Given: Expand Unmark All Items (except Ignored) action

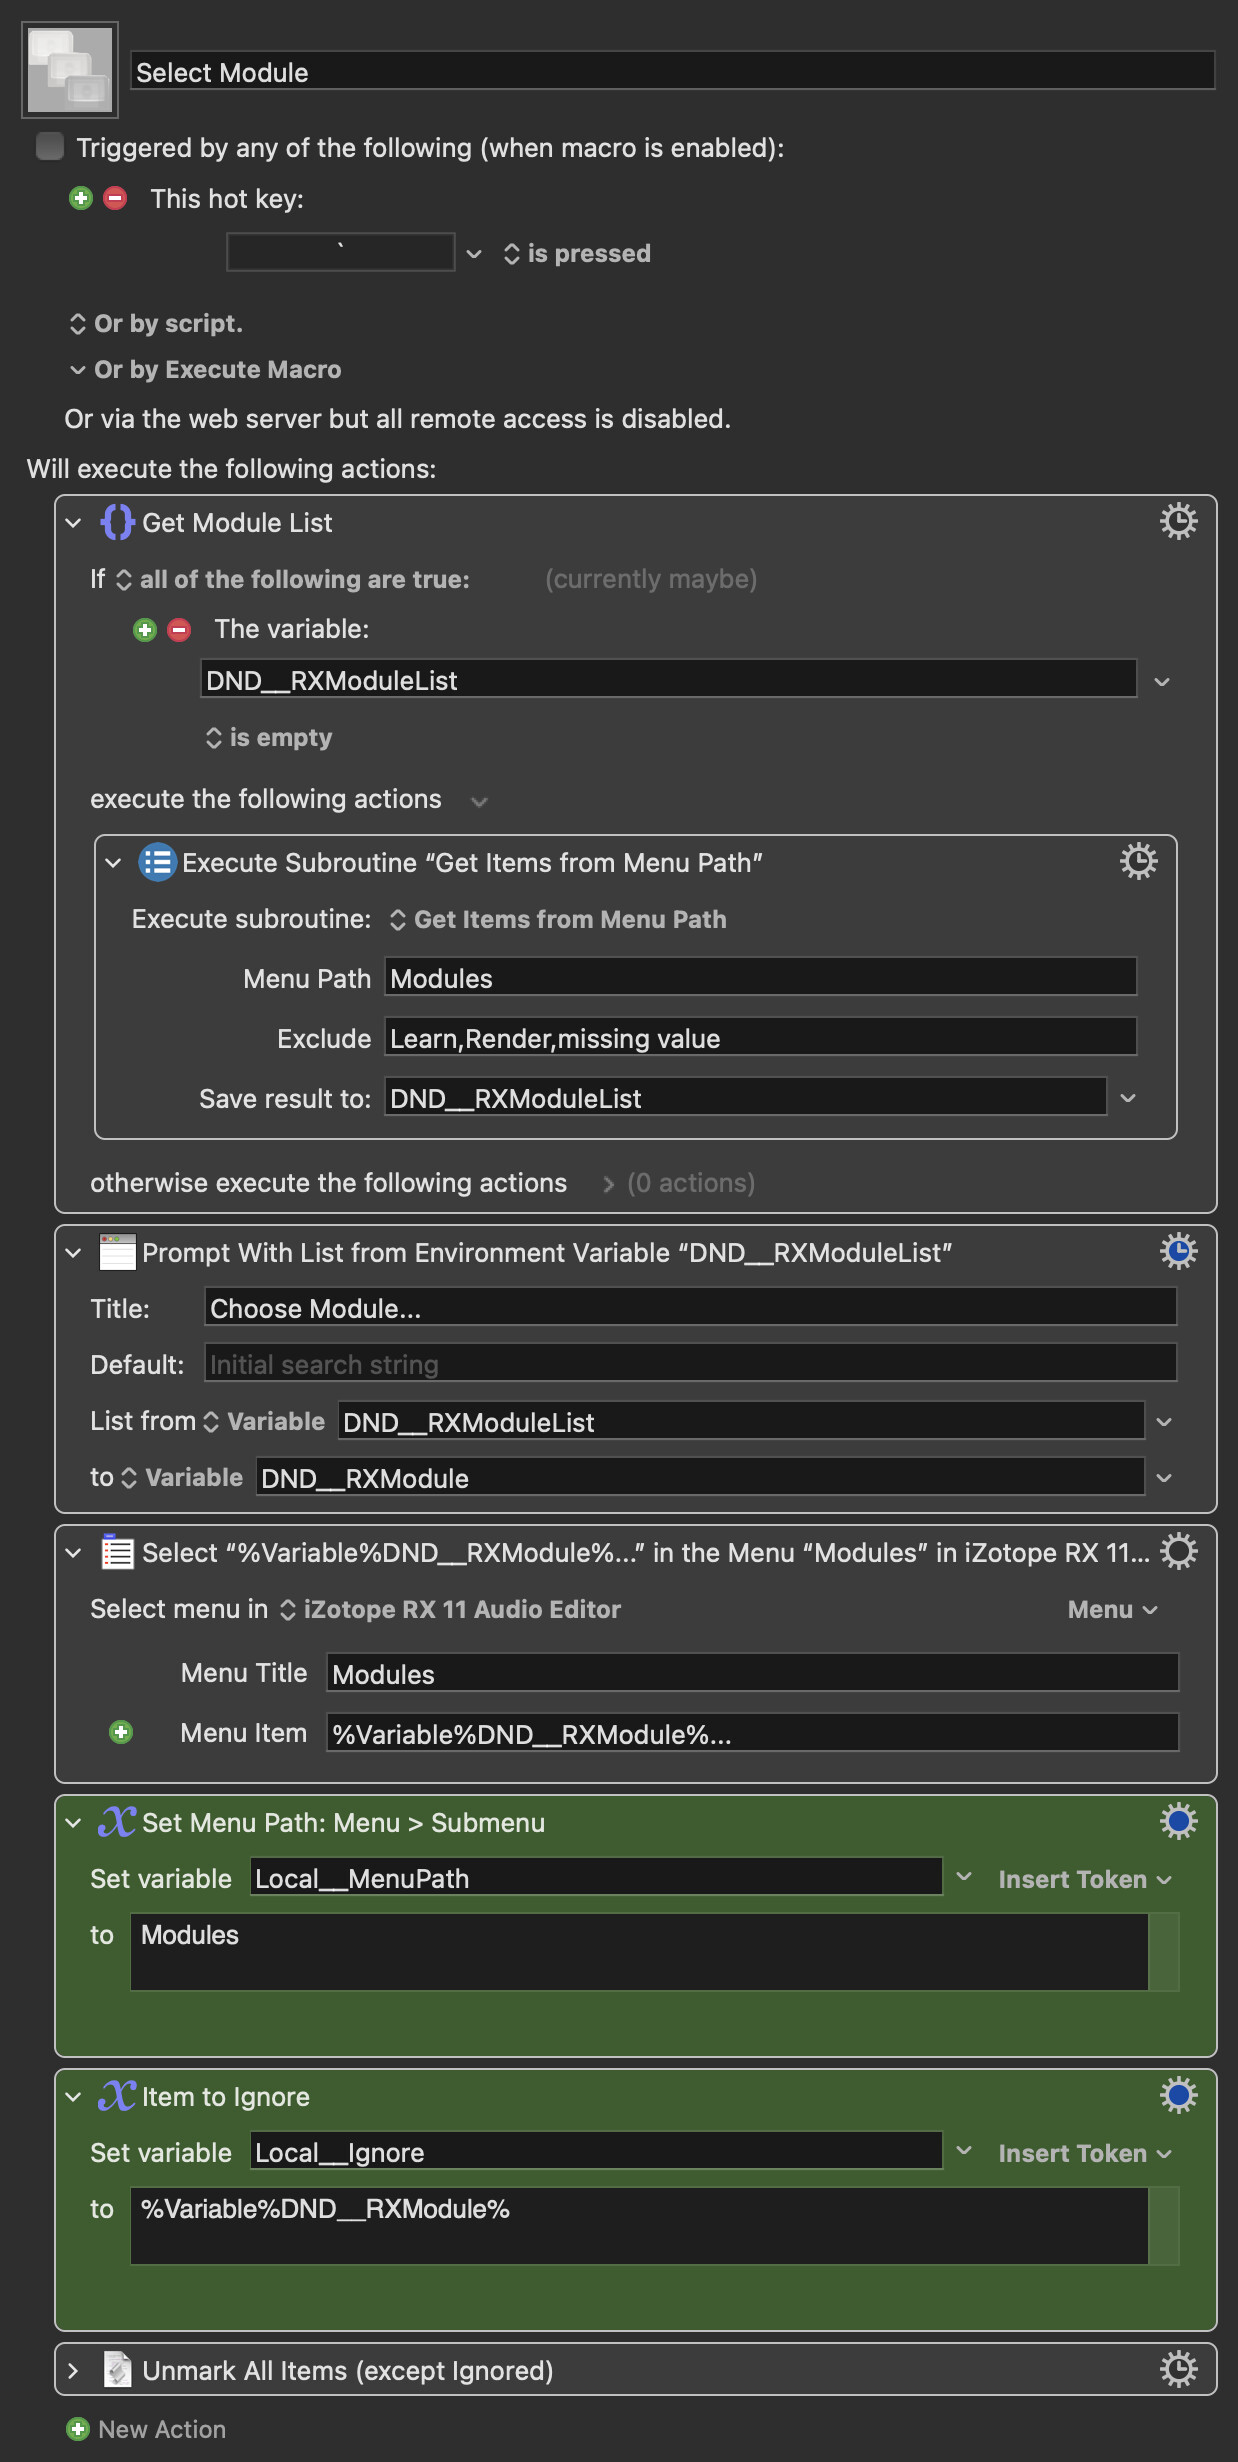Looking at the screenshot, I should [73, 2371].
